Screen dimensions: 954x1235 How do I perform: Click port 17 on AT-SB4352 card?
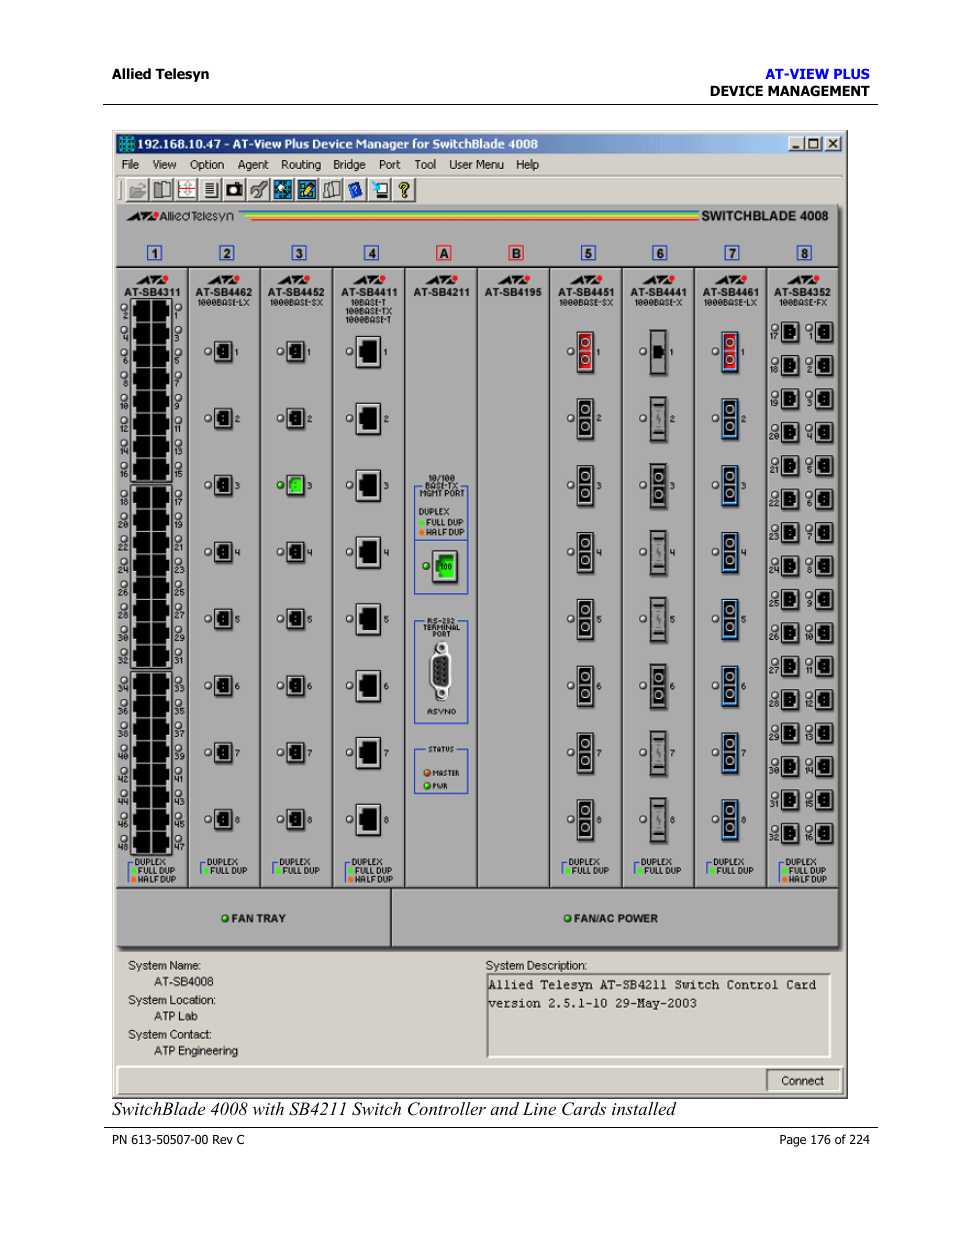click(790, 332)
